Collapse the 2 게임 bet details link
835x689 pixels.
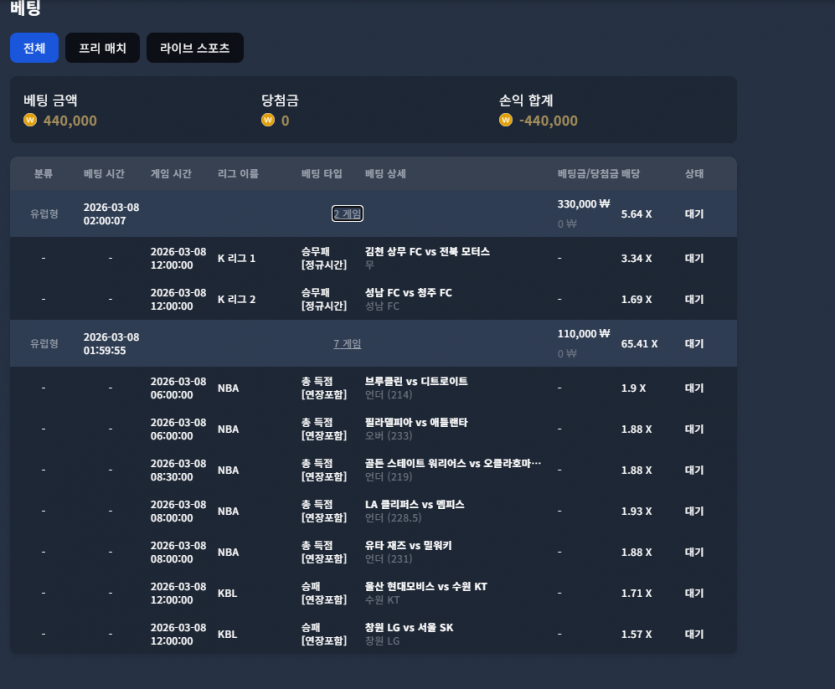[347, 214]
